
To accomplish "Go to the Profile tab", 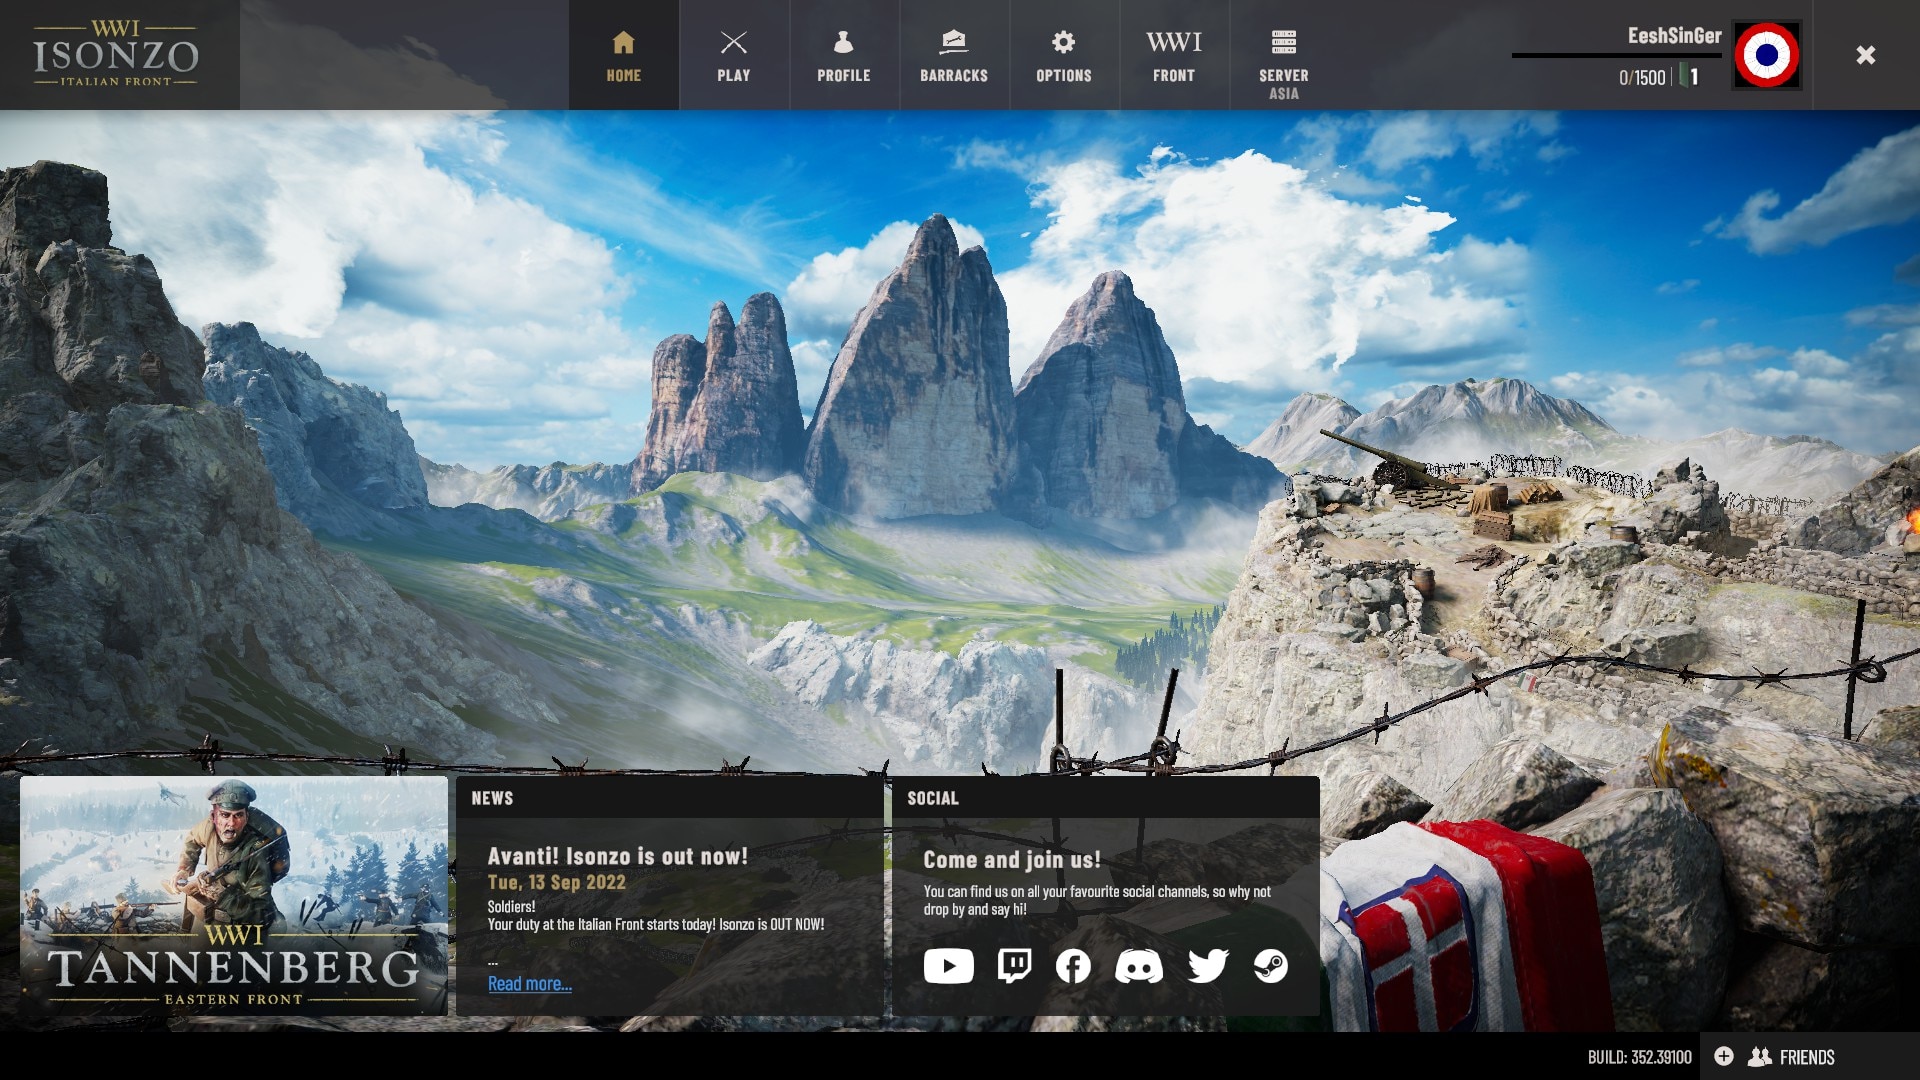I will [844, 55].
